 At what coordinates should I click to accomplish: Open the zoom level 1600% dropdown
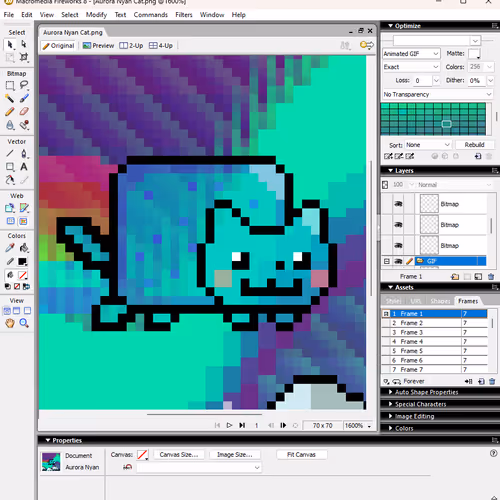click(x=369, y=426)
